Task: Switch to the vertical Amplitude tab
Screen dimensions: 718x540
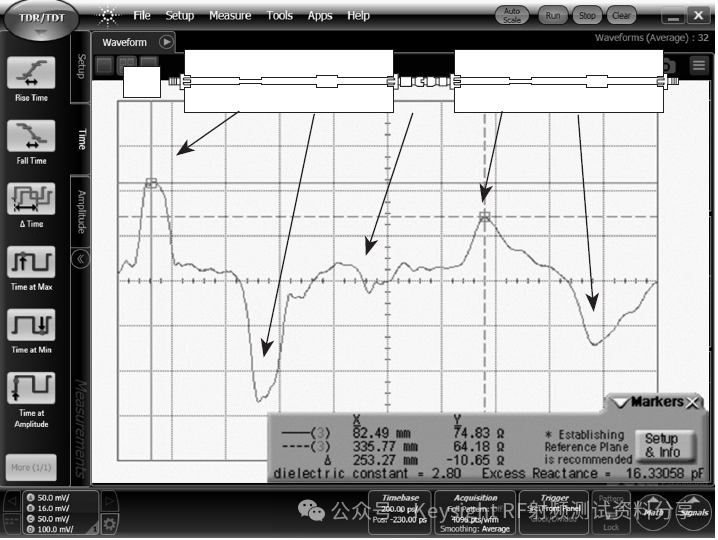Action: pos(81,211)
